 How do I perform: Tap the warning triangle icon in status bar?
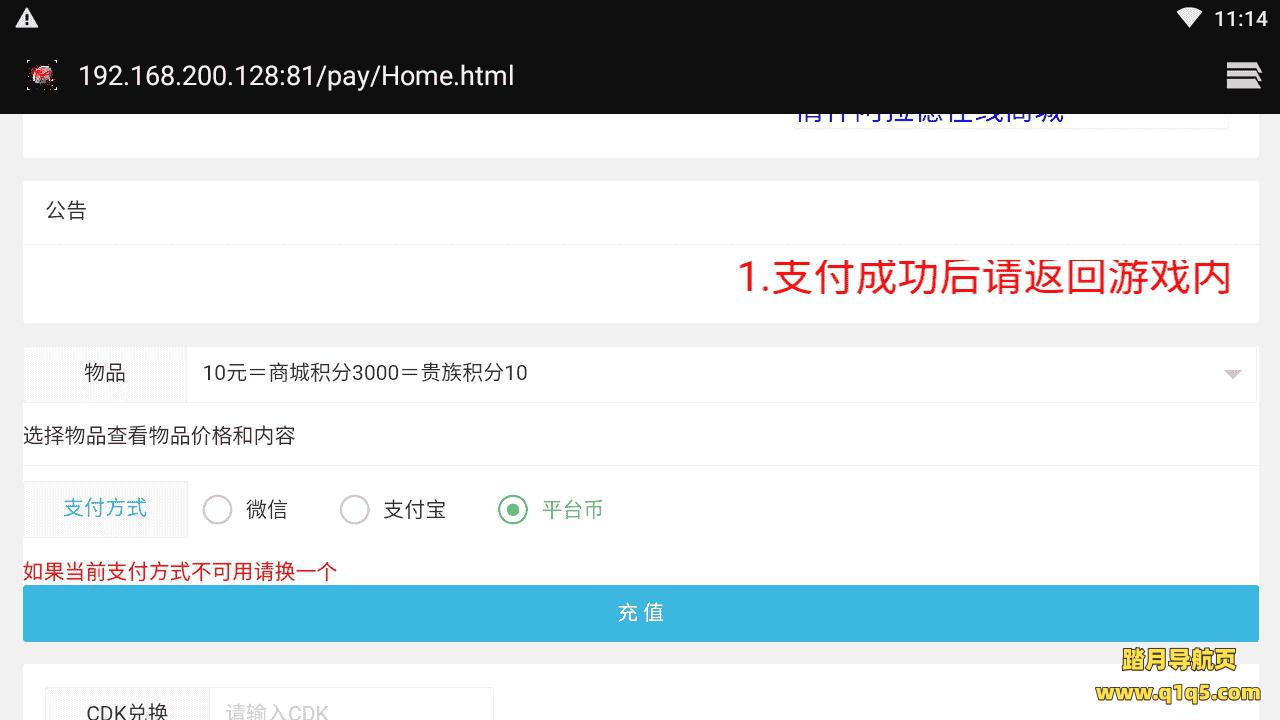point(27,18)
